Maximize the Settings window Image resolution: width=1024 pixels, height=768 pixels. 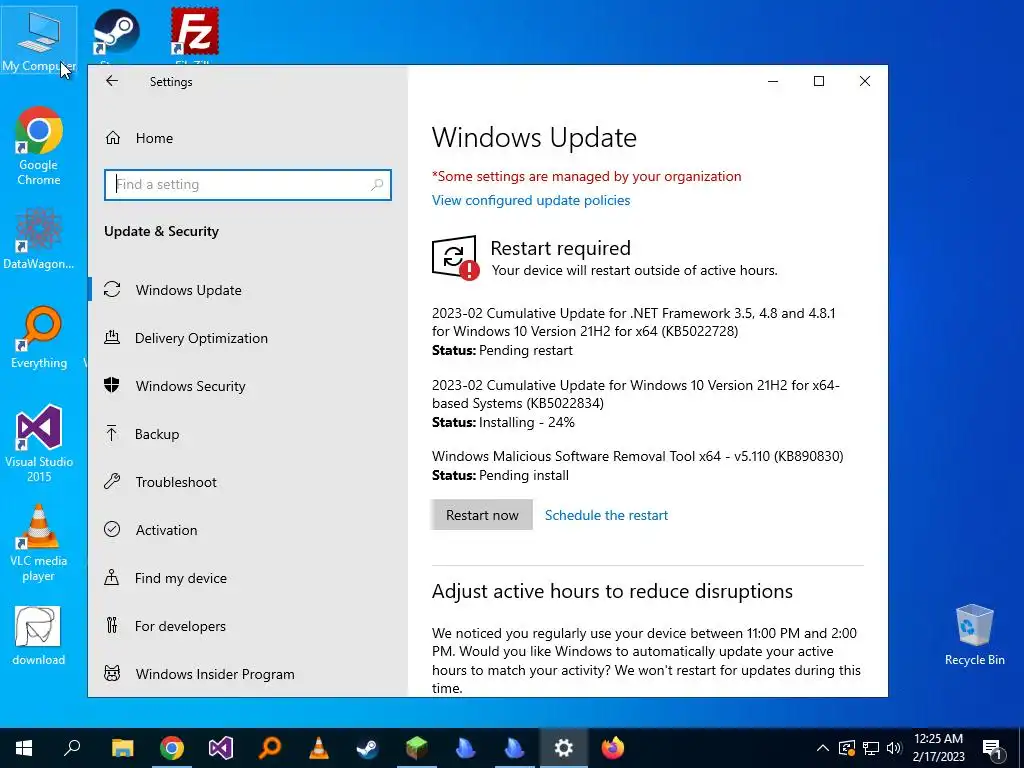(819, 81)
